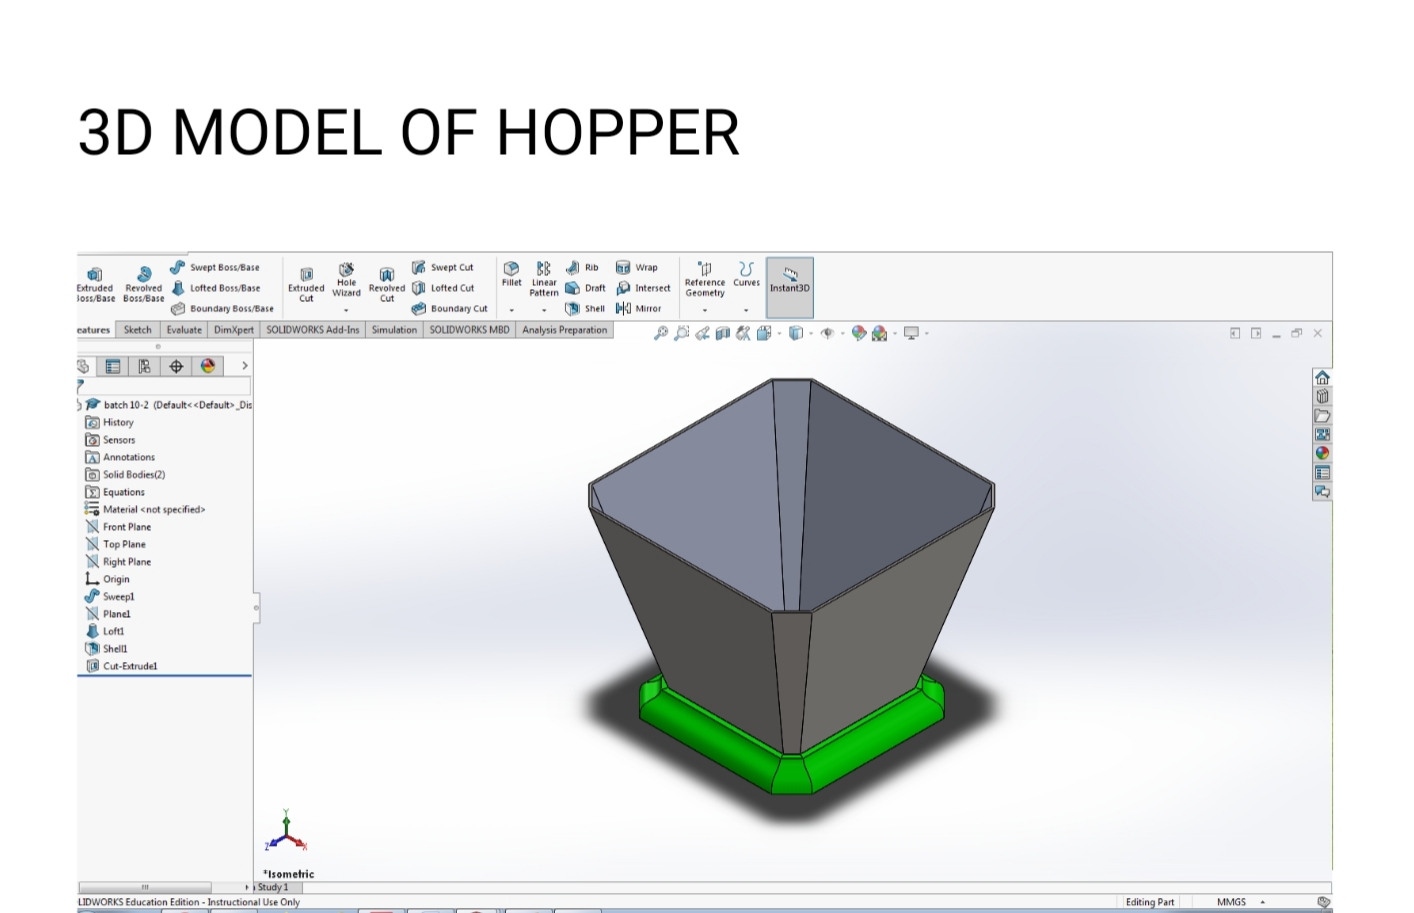Expand the Hole Wizard dropdown arrow
The image size is (1414, 913).
point(346,310)
